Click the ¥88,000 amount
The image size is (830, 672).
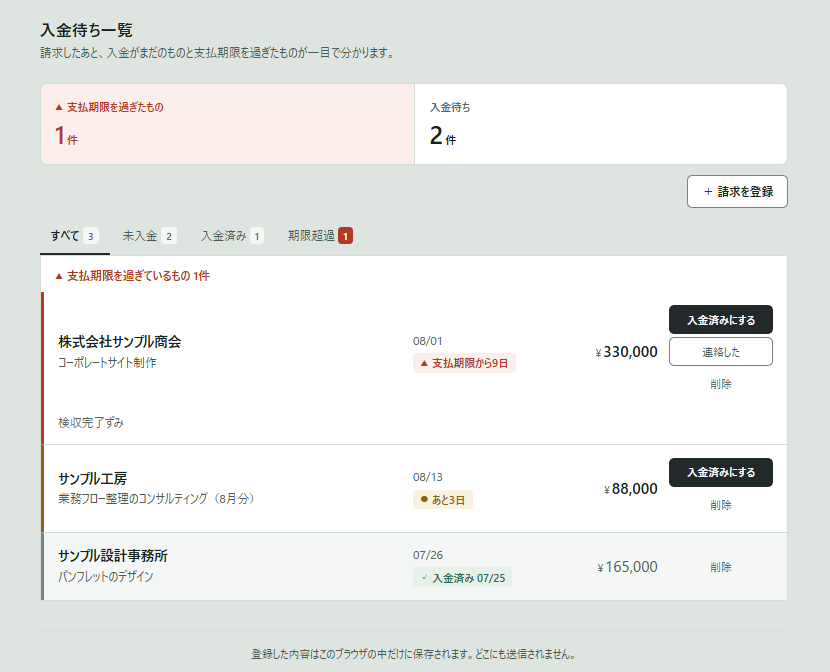pos(630,489)
